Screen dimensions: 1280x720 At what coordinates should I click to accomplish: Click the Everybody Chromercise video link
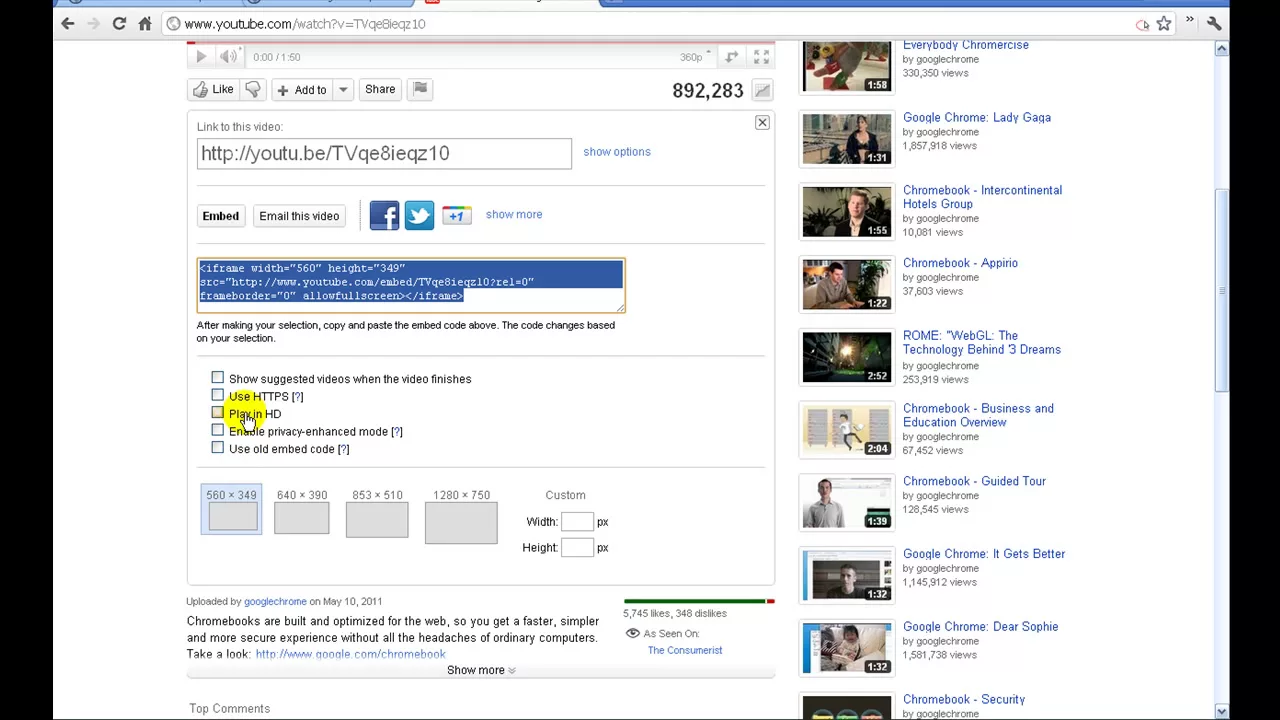pos(966,45)
